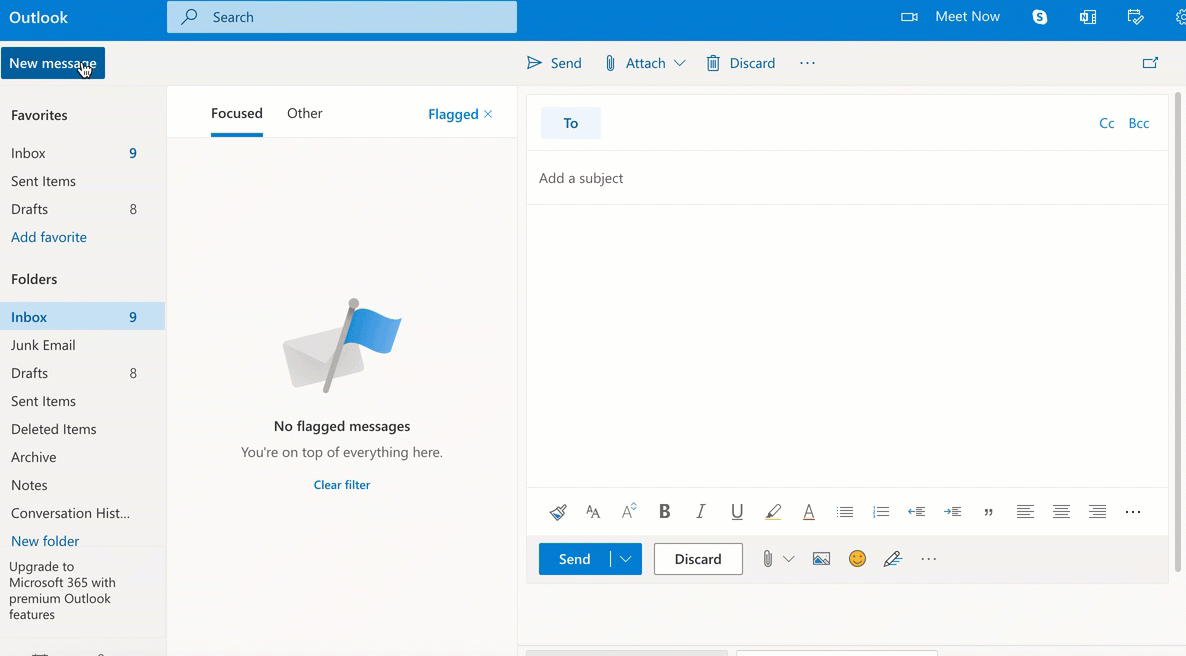Image resolution: width=1186 pixels, height=656 pixels.
Task: Open the text highlight color picker
Action: [x=773, y=512]
